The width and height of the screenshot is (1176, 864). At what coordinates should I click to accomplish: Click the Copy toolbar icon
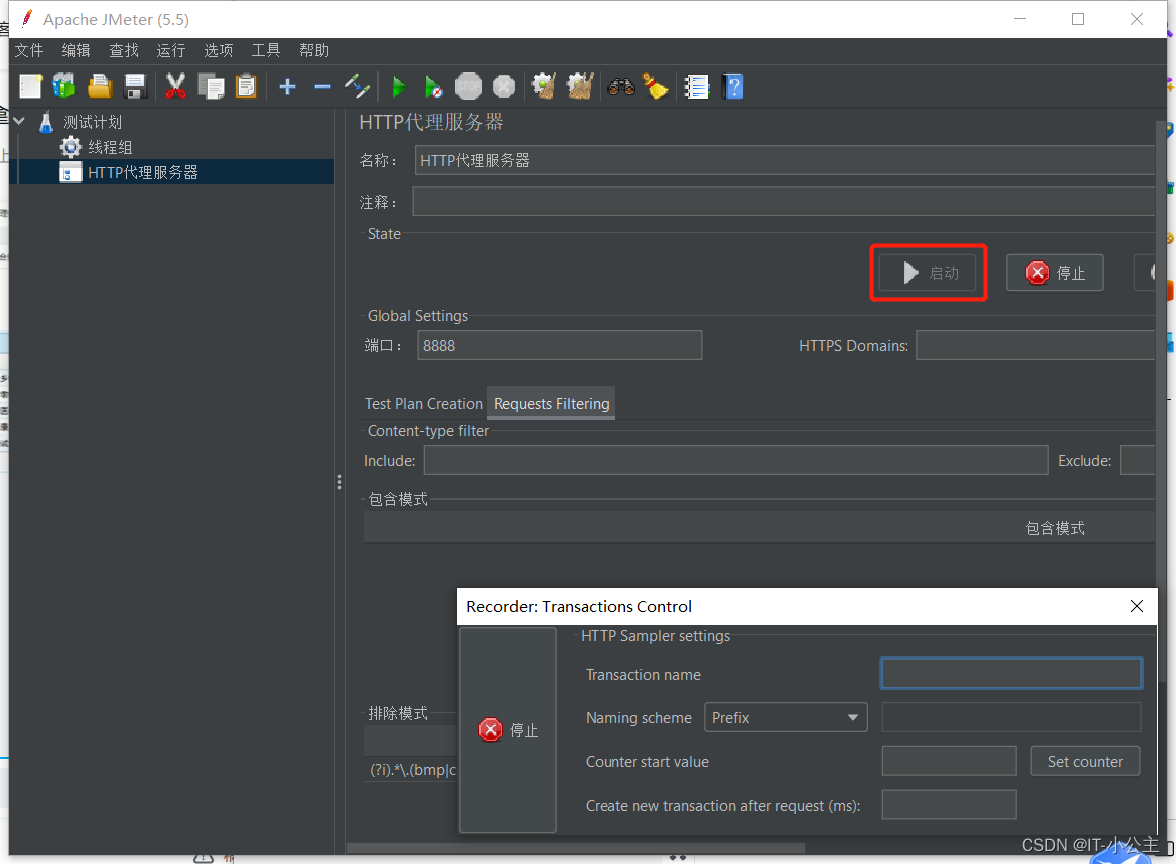point(211,86)
